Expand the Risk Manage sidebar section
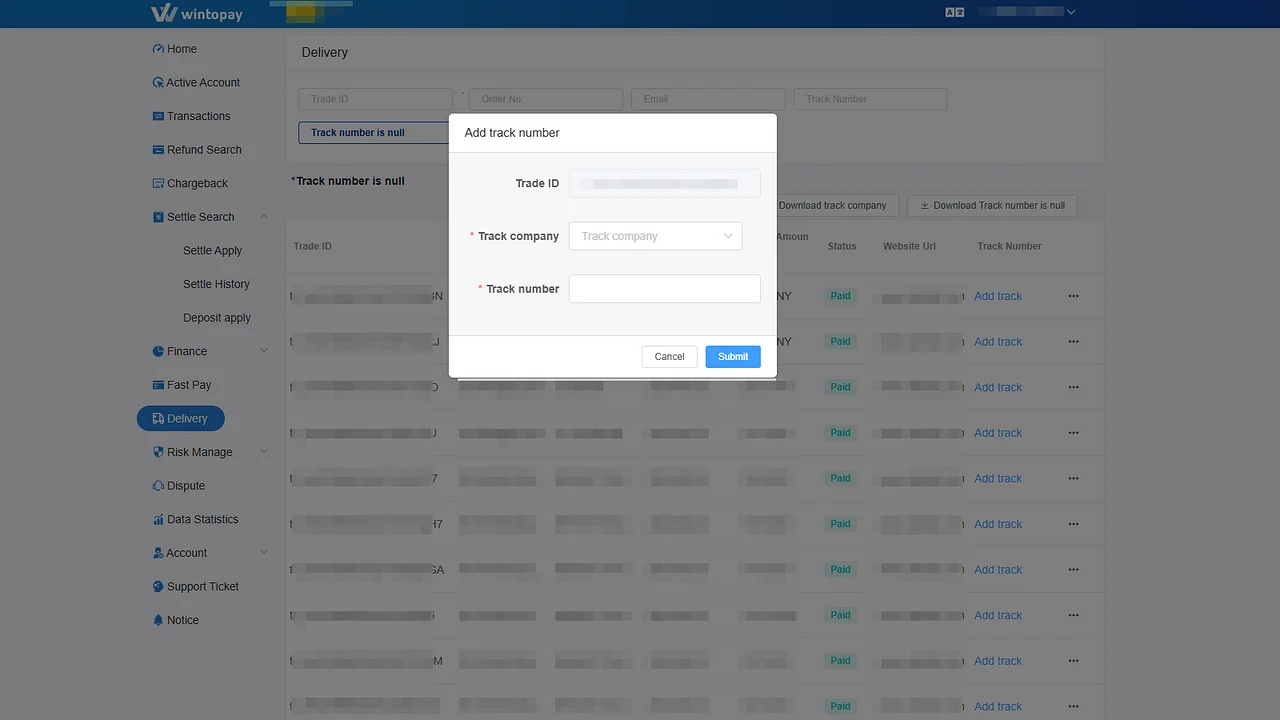The height and width of the screenshot is (720, 1280). tap(198, 452)
